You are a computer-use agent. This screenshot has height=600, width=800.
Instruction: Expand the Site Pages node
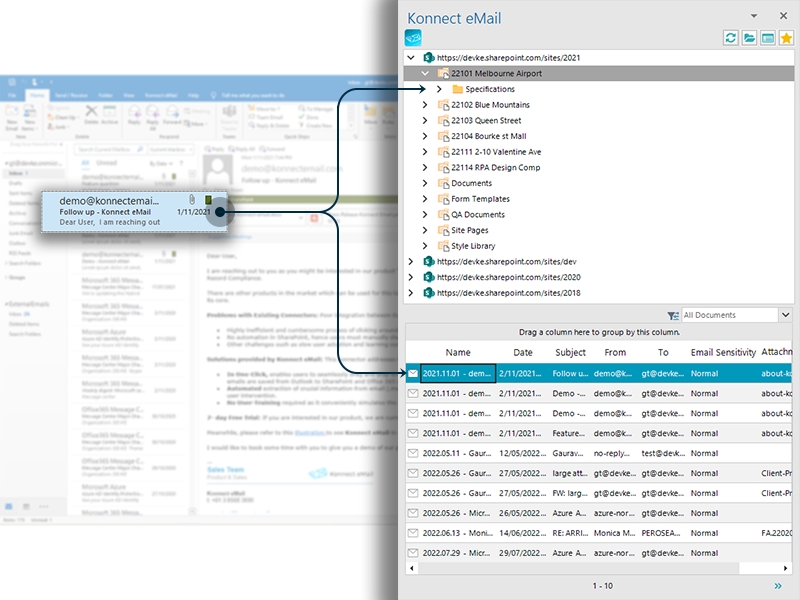pyautogui.click(x=425, y=230)
